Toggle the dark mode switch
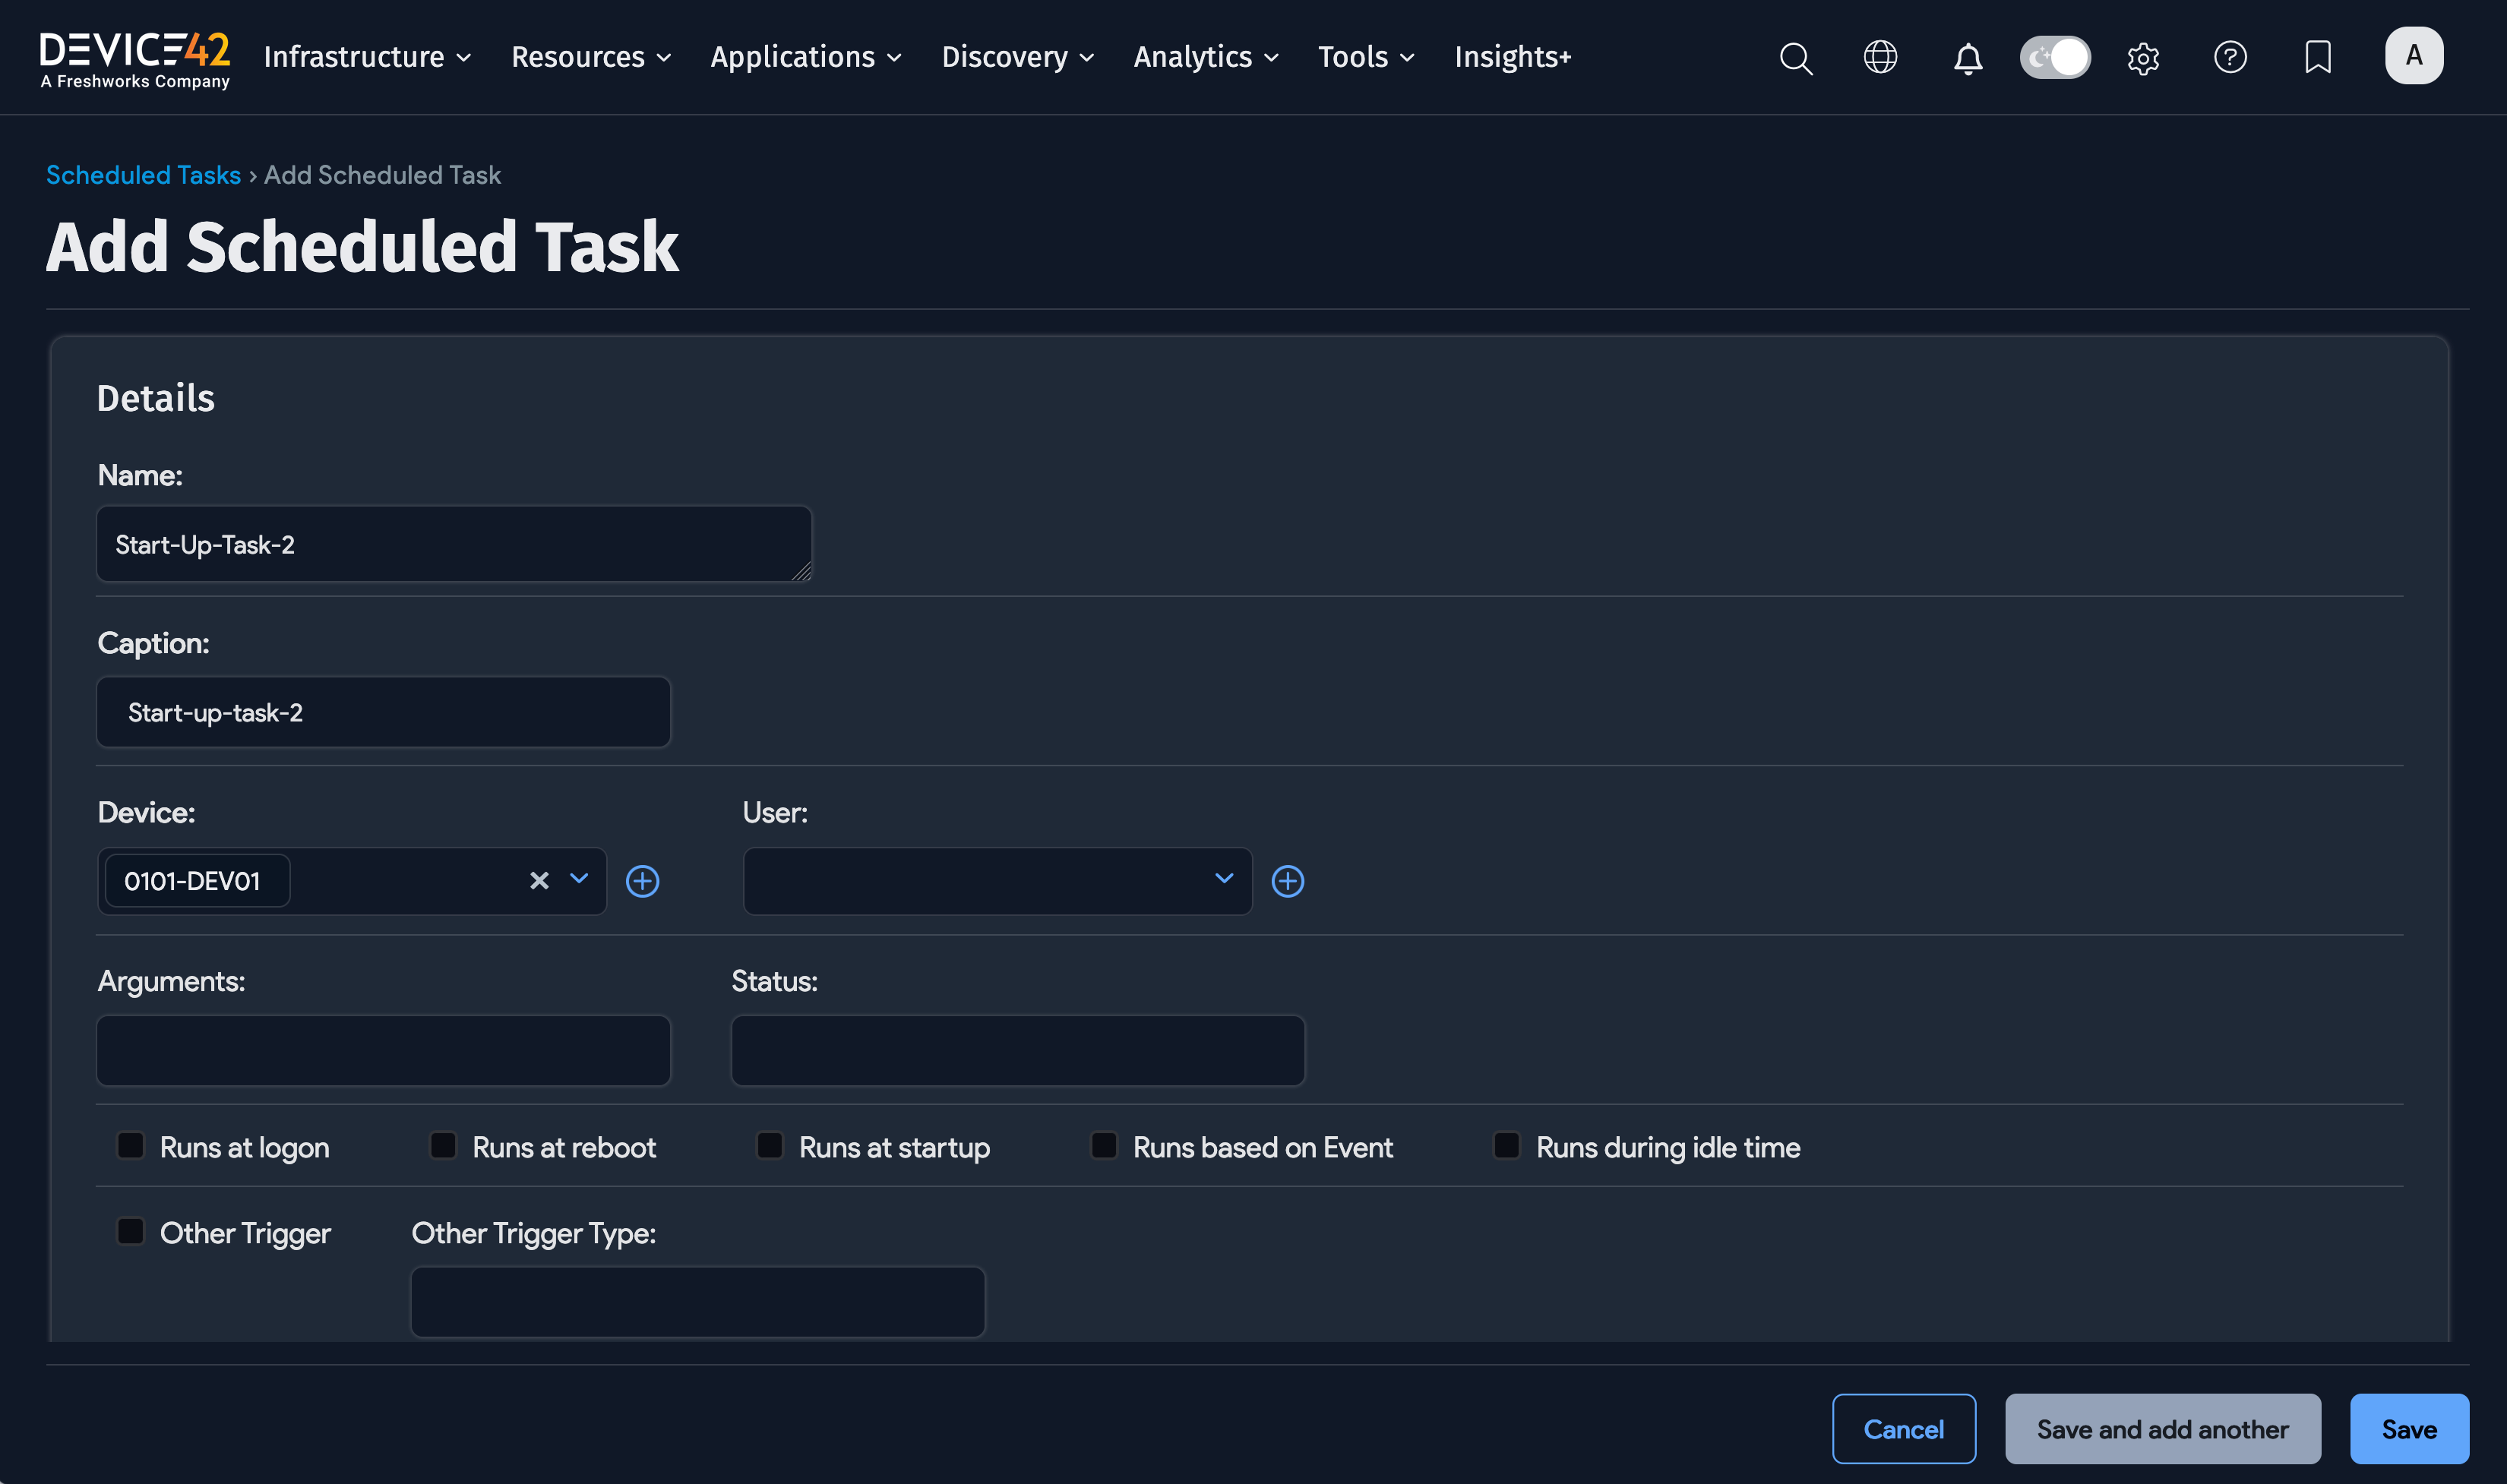This screenshot has width=2507, height=1484. point(2054,57)
